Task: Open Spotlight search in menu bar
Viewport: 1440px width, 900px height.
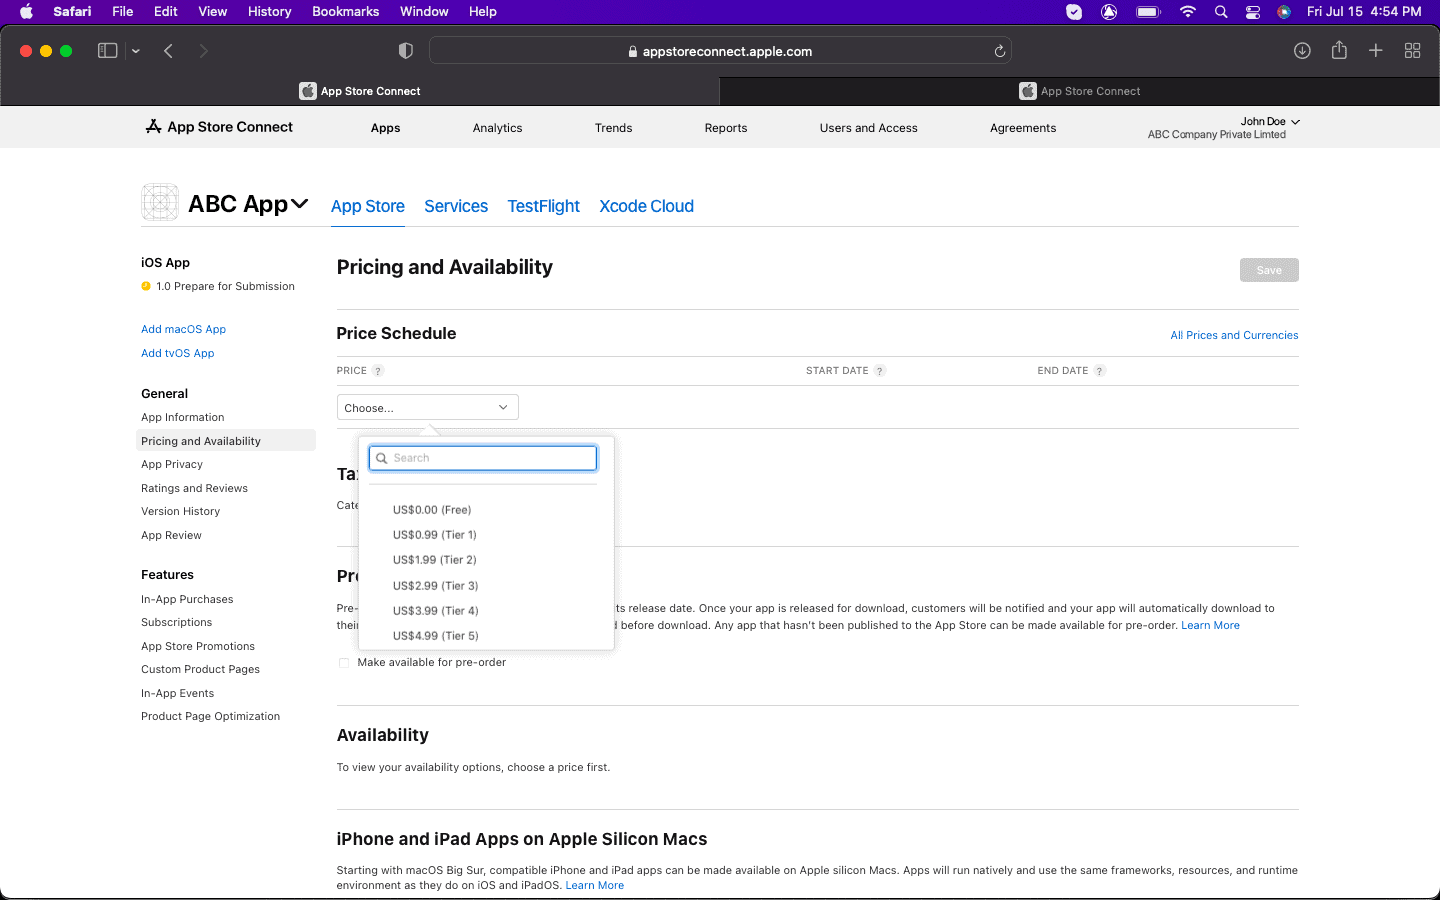Action: (x=1221, y=12)
